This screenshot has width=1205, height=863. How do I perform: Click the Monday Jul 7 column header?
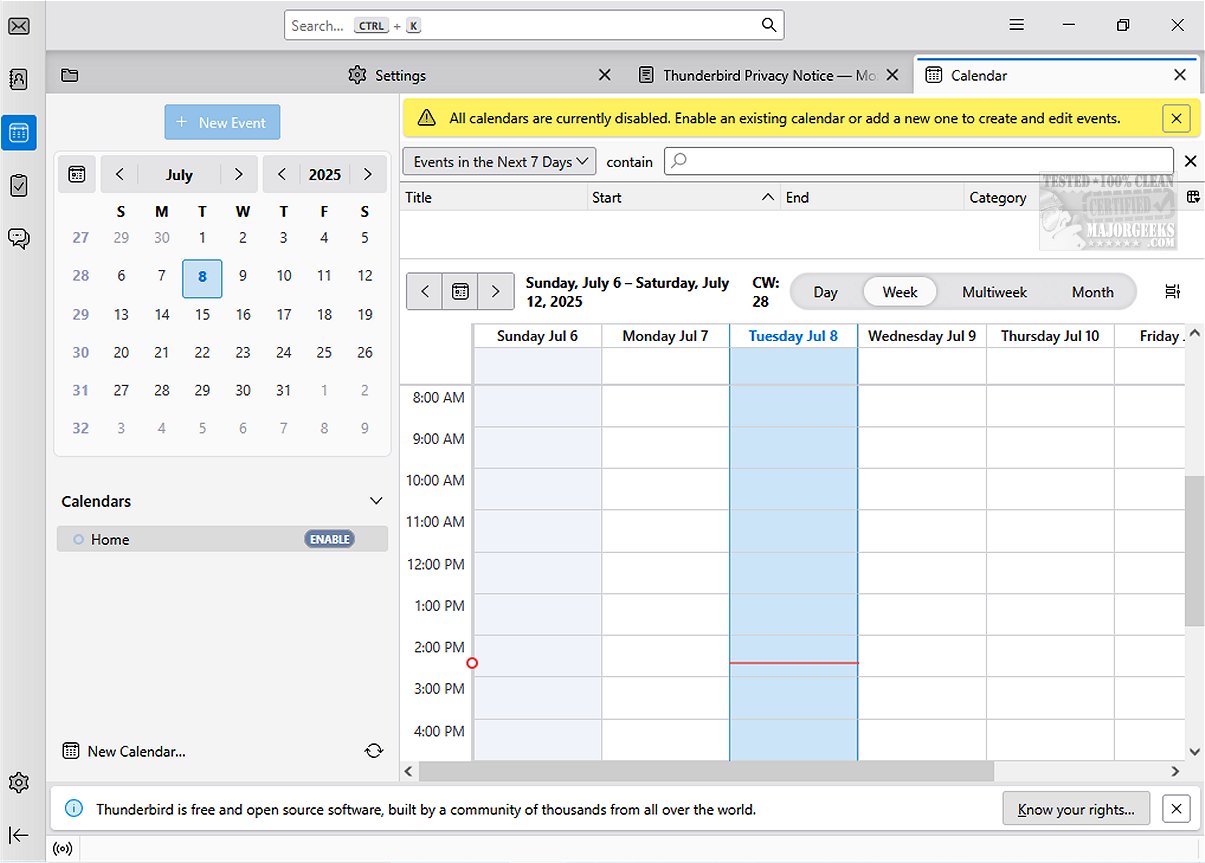pyautogui.click(x=665, y=336)
